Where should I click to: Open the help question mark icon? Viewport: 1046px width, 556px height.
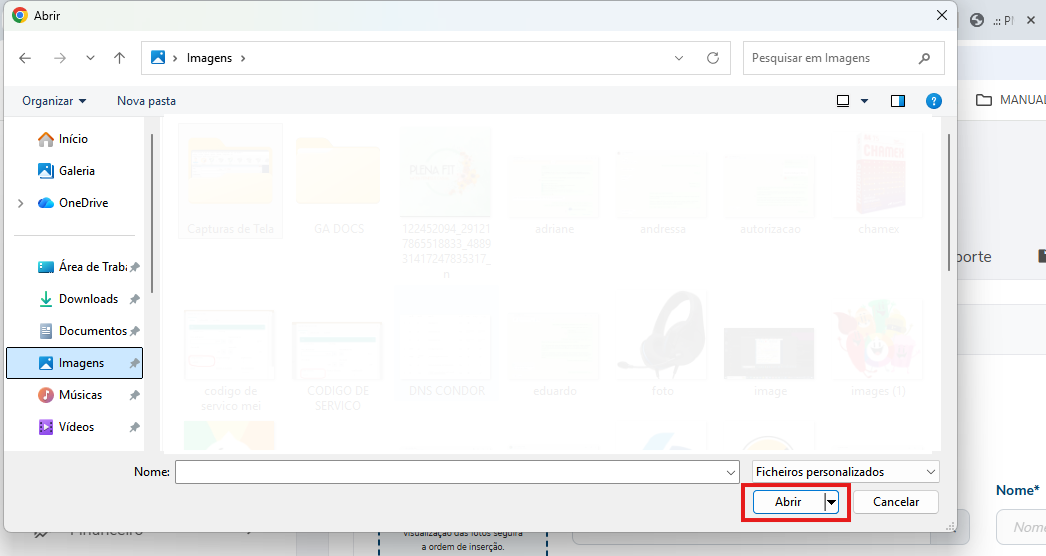933,101
